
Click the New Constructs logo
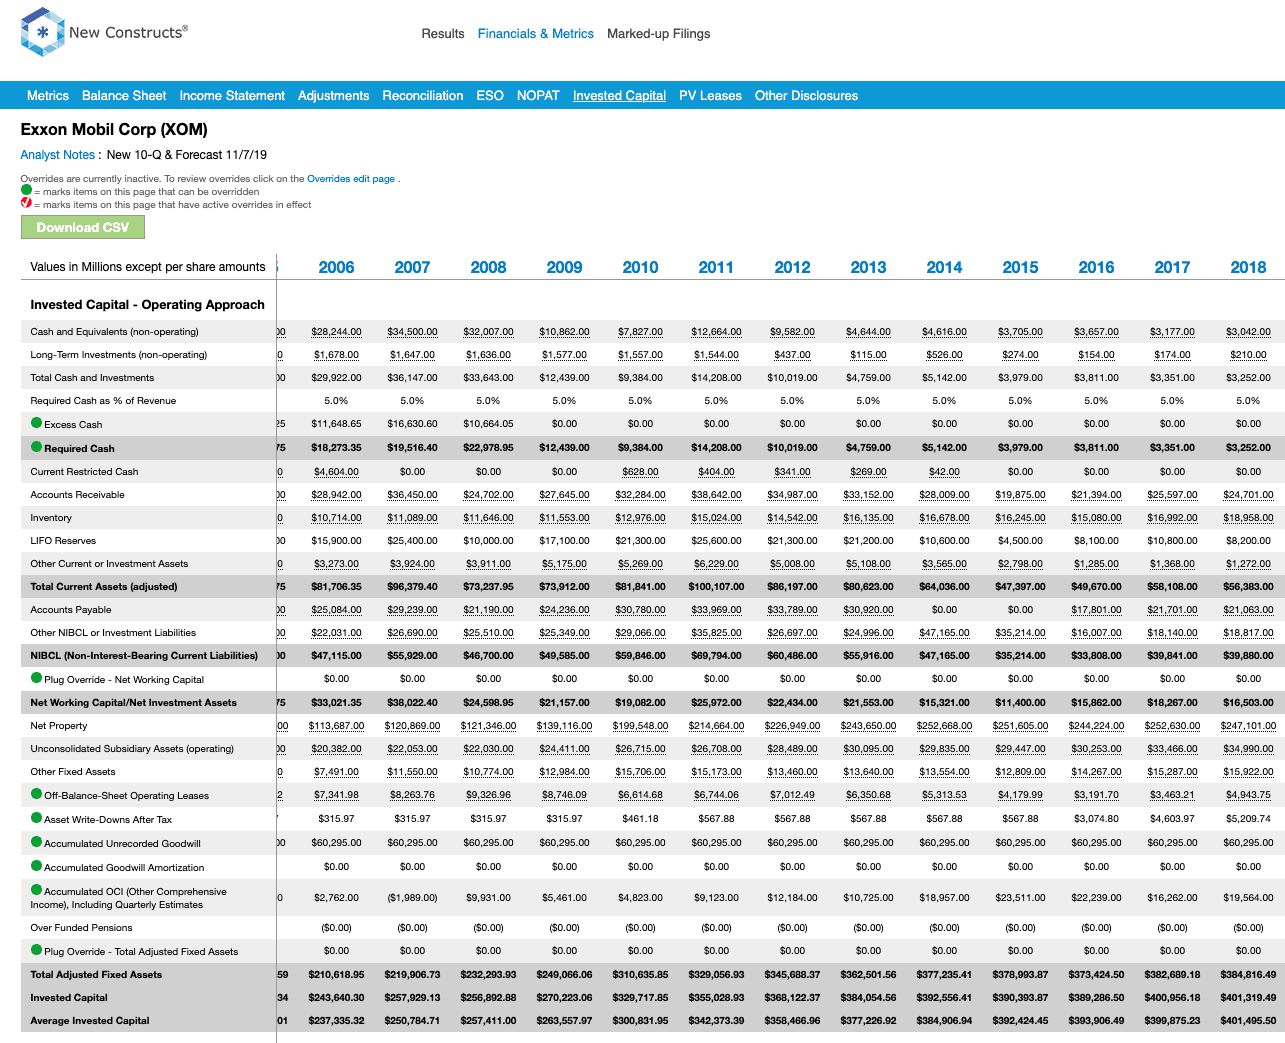[x=104, y=32]
